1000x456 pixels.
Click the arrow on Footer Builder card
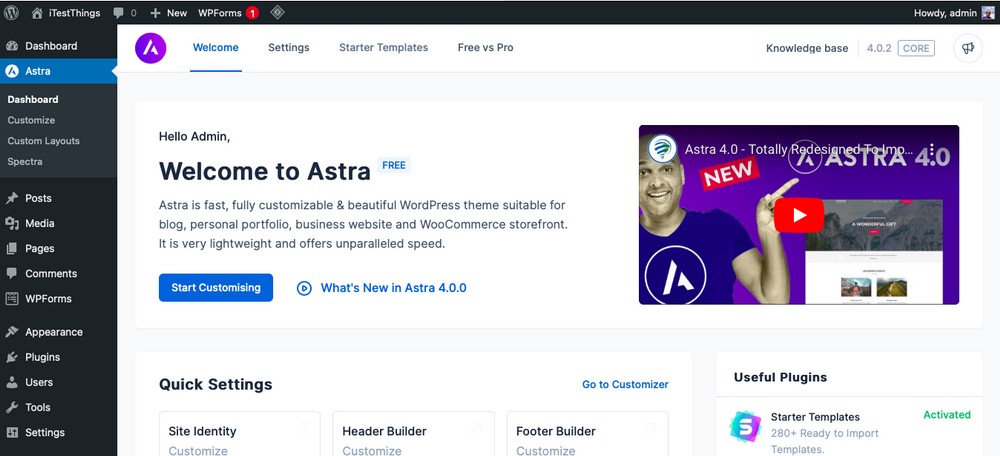click(651, 428)
